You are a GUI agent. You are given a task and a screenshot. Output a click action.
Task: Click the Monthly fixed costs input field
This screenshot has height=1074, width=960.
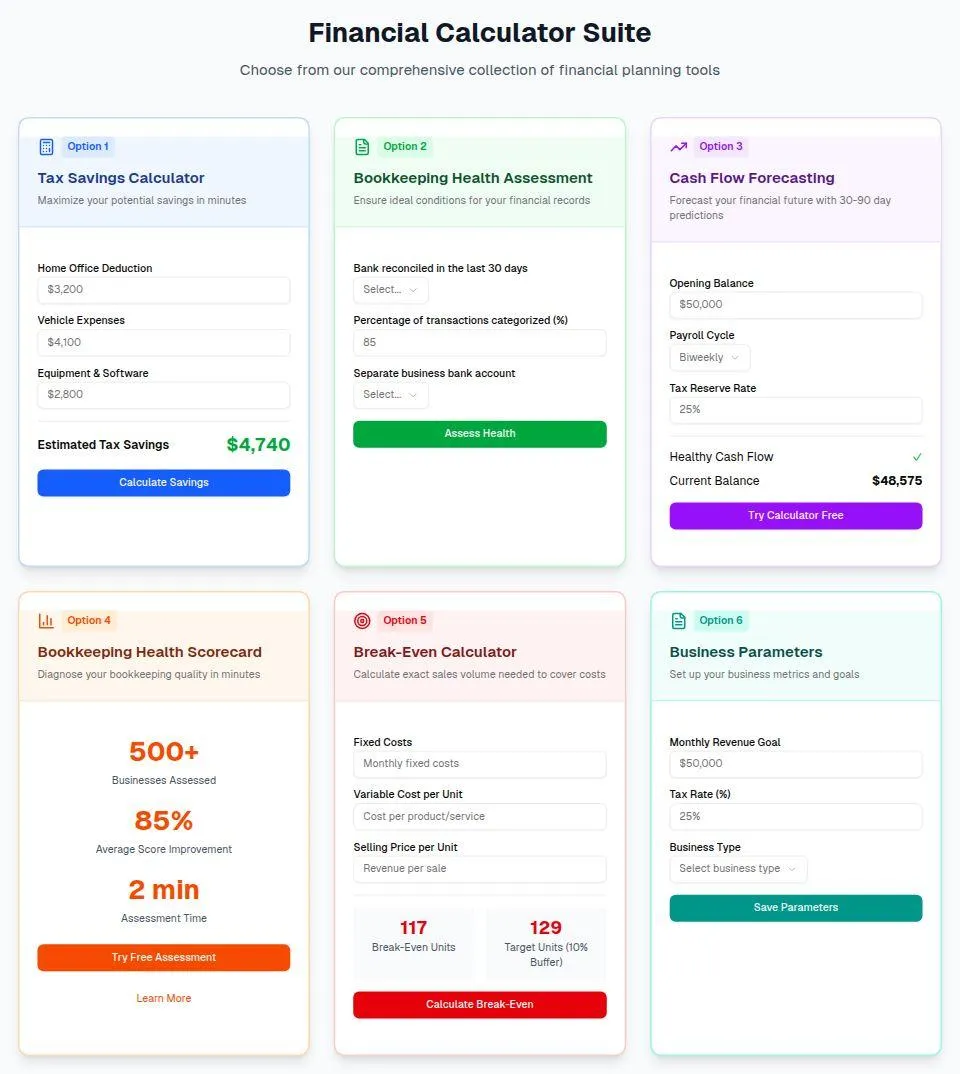pyautogui.click(x=480, y=764)
